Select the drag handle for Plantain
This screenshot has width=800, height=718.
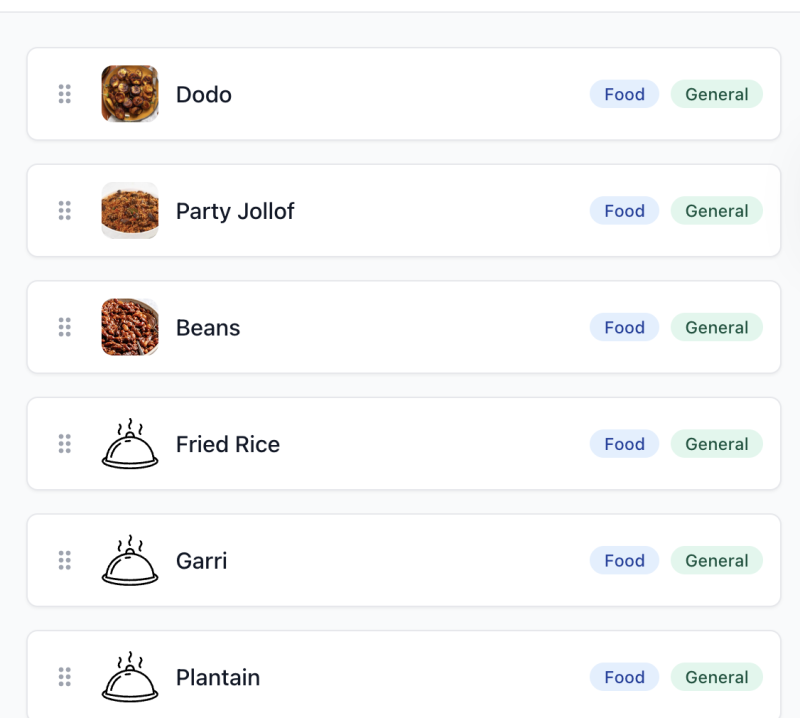pos(65,677)
